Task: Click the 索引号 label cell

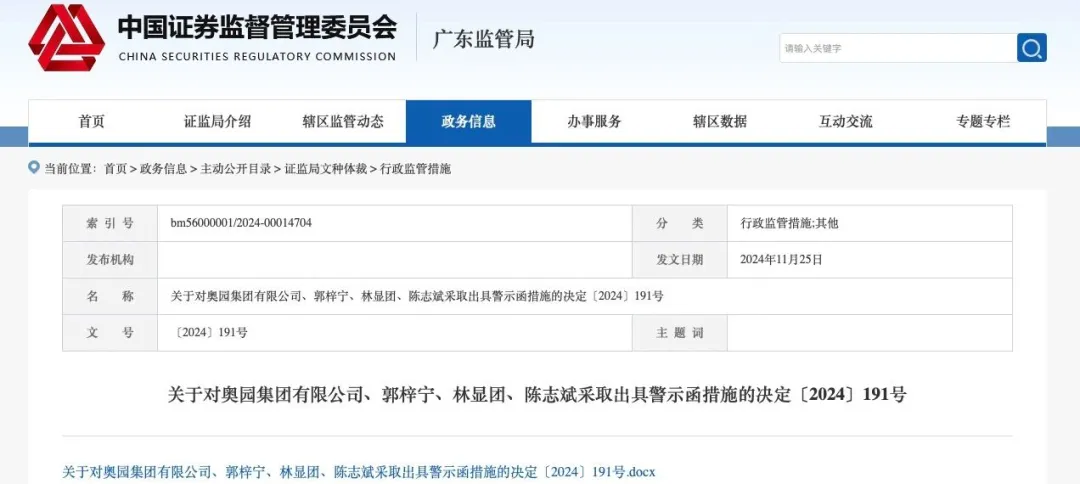Action: (110, 223)
